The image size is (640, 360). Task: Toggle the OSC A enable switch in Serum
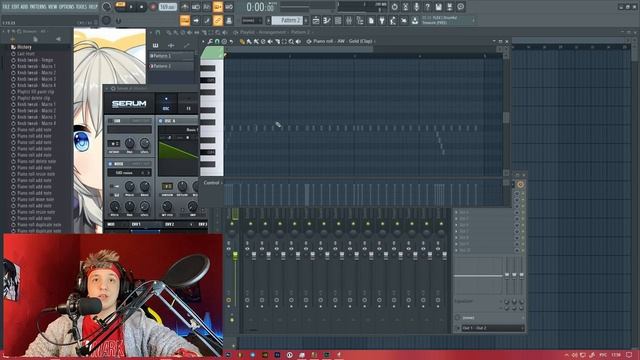tap(161, 121)
